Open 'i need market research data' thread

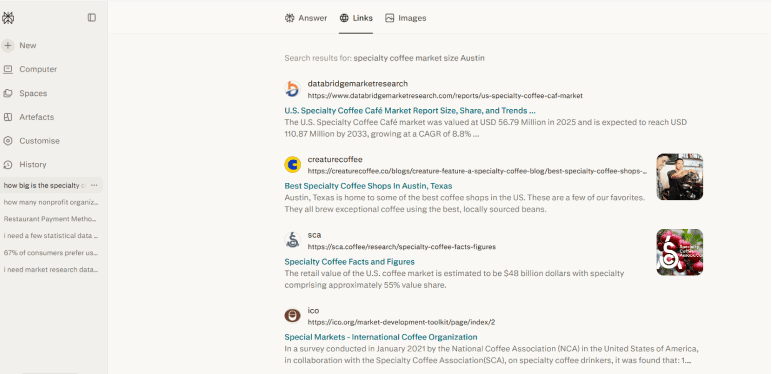pyautogui.click(x=51, y=270)
